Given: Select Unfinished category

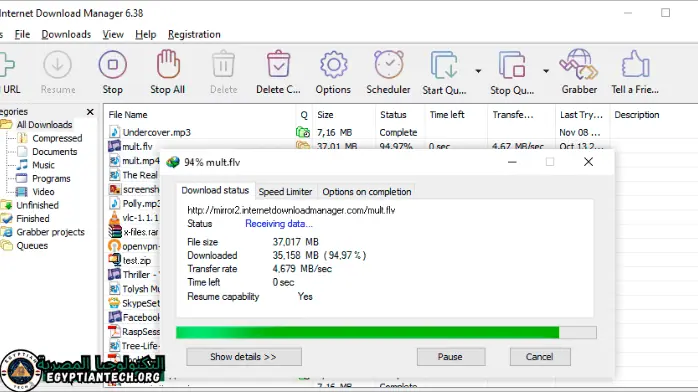Looking at the screenshot, I should pyautogui.click(x=37, y=205).
